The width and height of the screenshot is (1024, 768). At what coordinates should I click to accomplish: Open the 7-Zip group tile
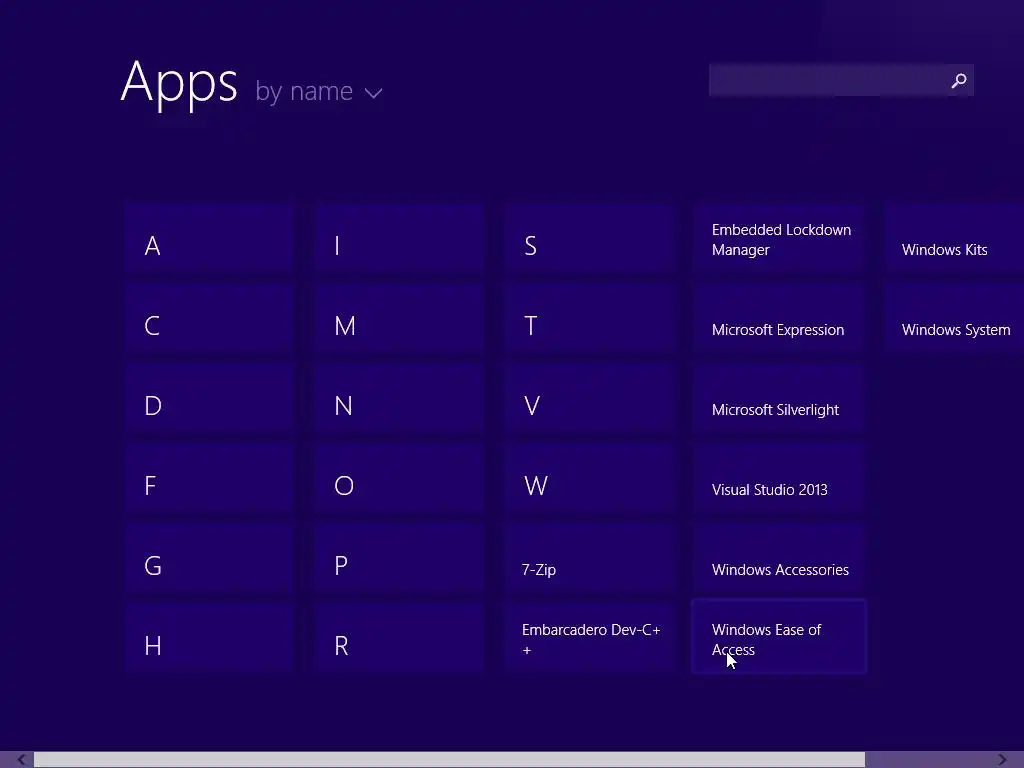(589, 558)
